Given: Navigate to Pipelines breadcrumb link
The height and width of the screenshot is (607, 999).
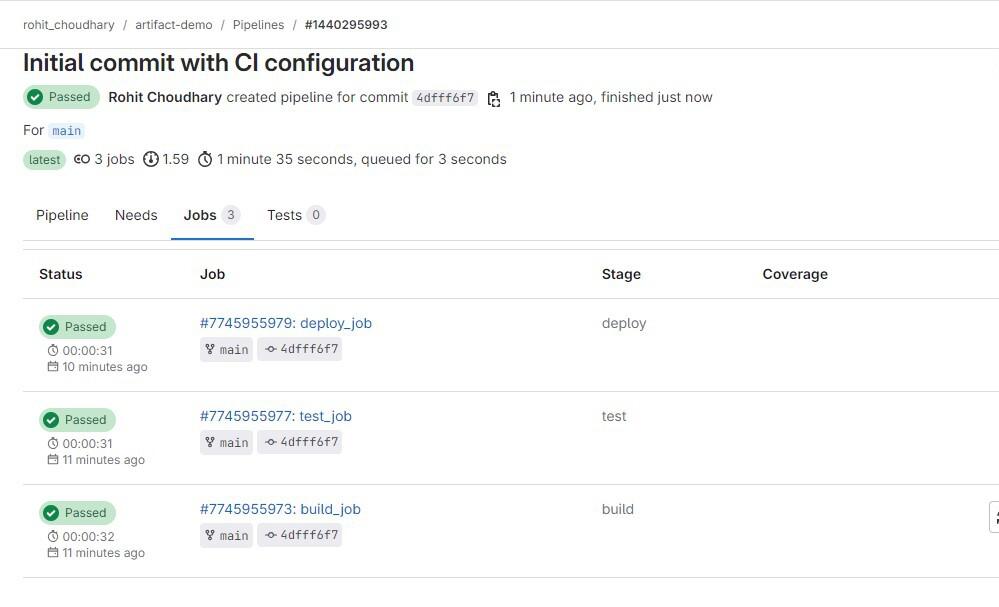Looking at the screenshot, I should pyautogui.click(x=258, y=24).
